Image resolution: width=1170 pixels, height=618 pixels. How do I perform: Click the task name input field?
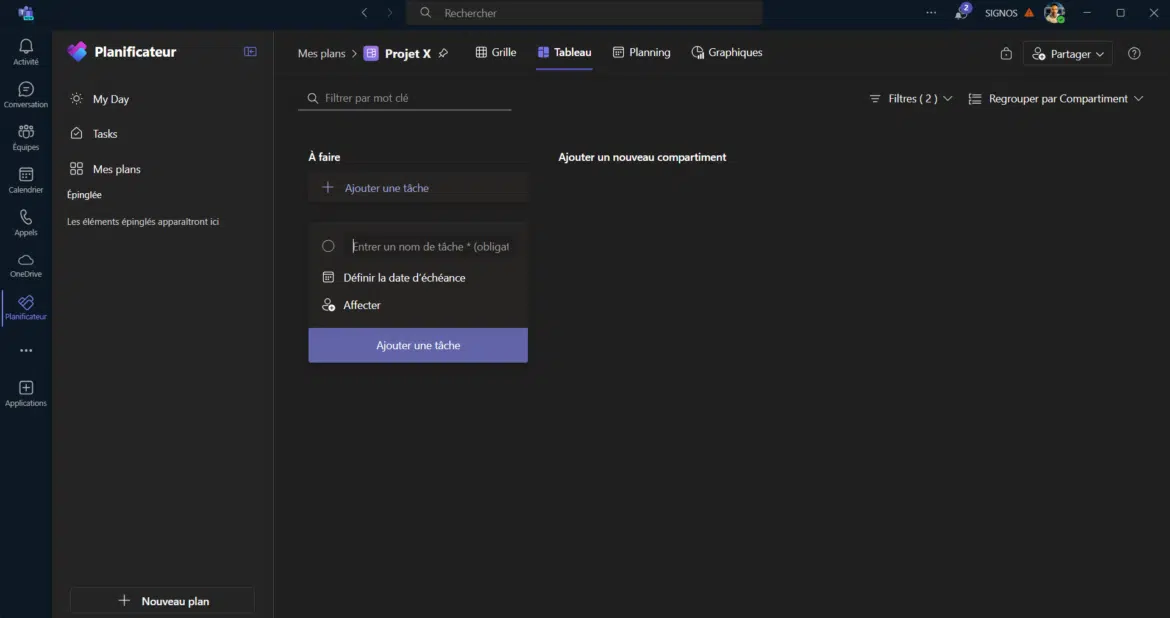[x=430, y=246]
